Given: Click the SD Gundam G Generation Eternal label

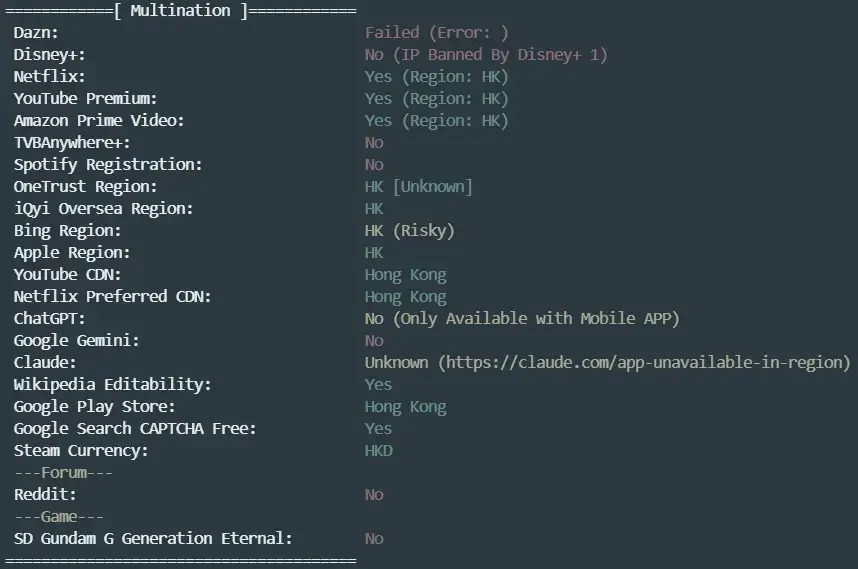Looking at the screenshot, I should [x=153, y=539].
